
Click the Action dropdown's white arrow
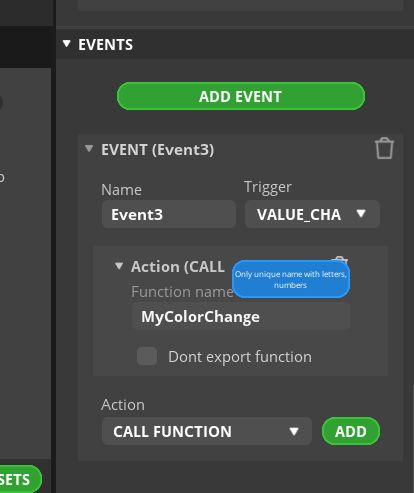coord(294,431)
